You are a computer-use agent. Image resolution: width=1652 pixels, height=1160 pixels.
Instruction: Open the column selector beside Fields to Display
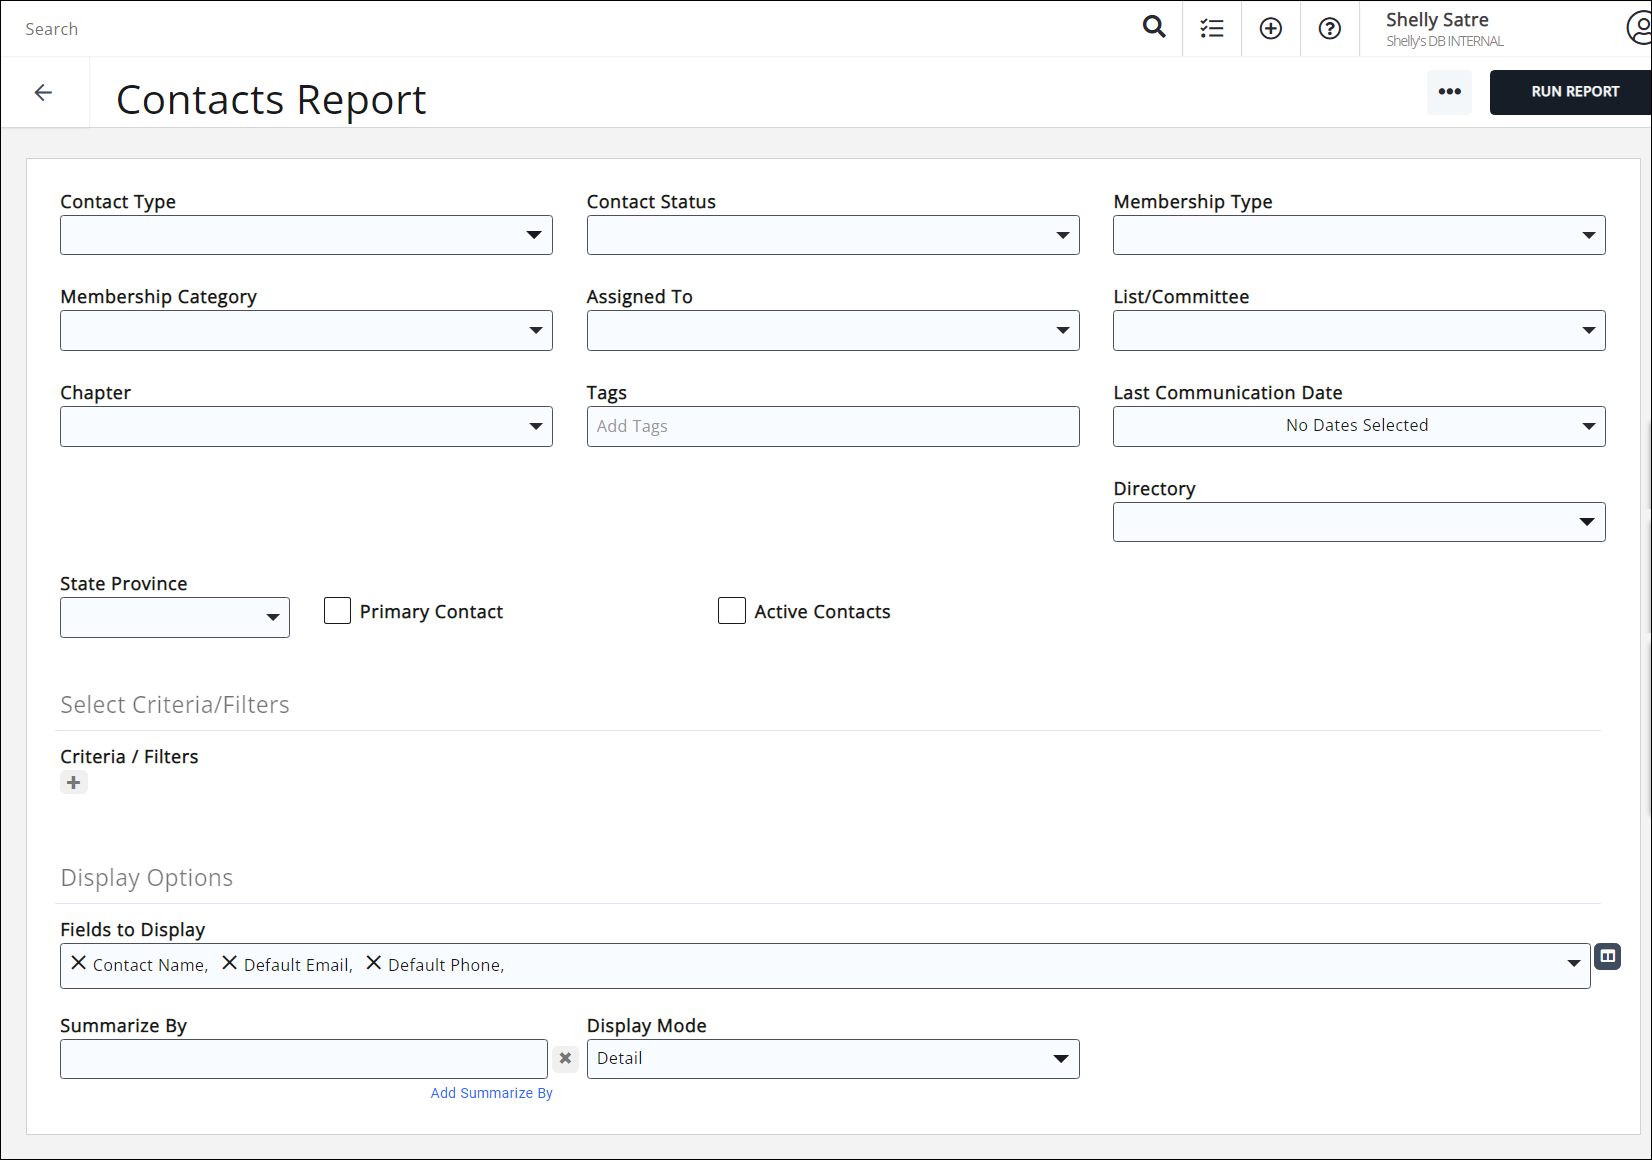click(x=1607, y=956)
